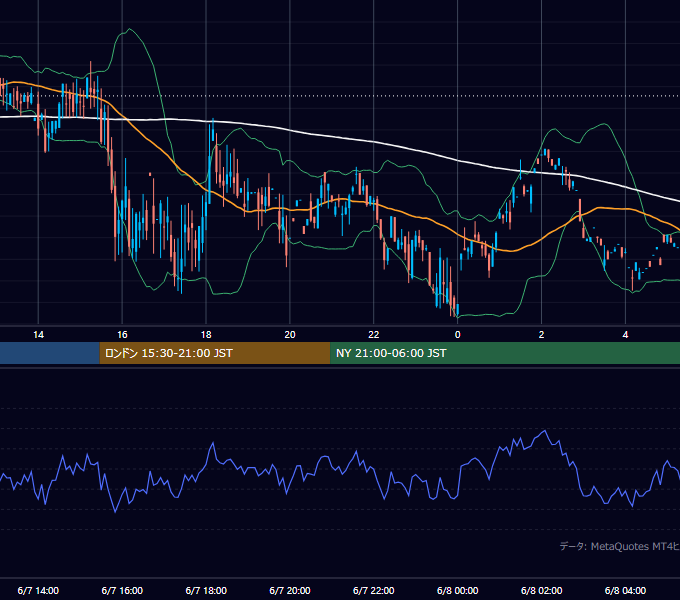Click the 6/7 18:00 time label
This screenshot has width=680, height=600.
[206, 590]
